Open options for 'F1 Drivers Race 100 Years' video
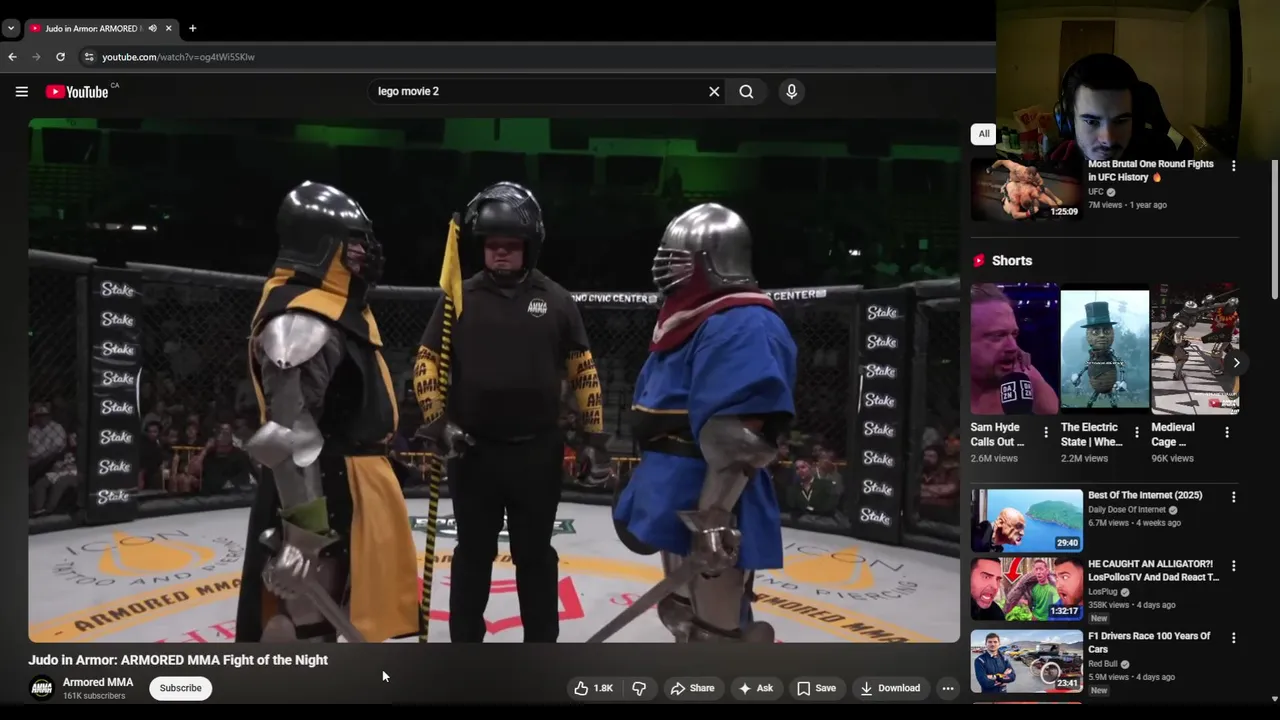 [1233, 638]
